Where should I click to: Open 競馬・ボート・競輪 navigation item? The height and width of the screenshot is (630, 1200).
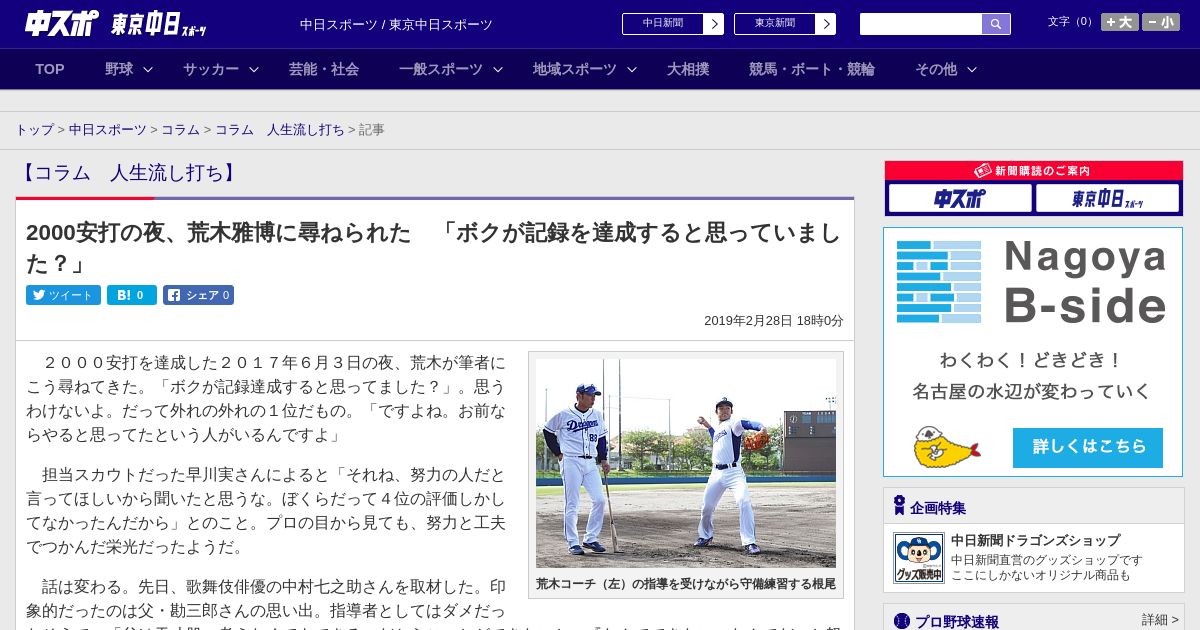point(812,69)
